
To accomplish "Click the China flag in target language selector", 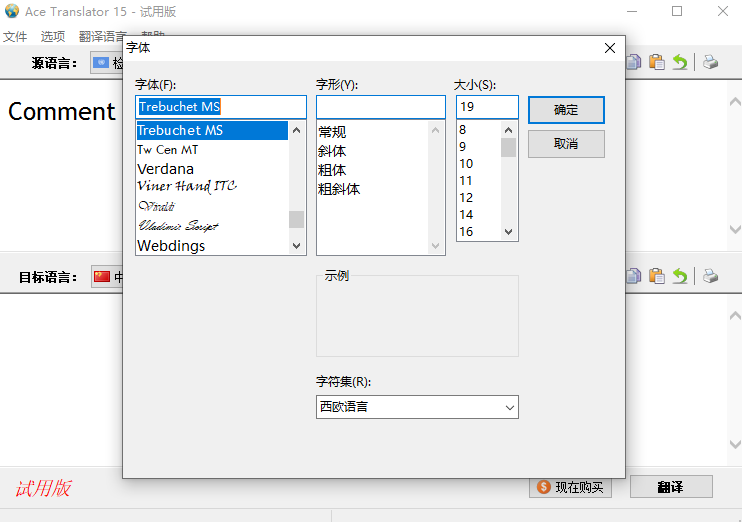I will 102,276.
